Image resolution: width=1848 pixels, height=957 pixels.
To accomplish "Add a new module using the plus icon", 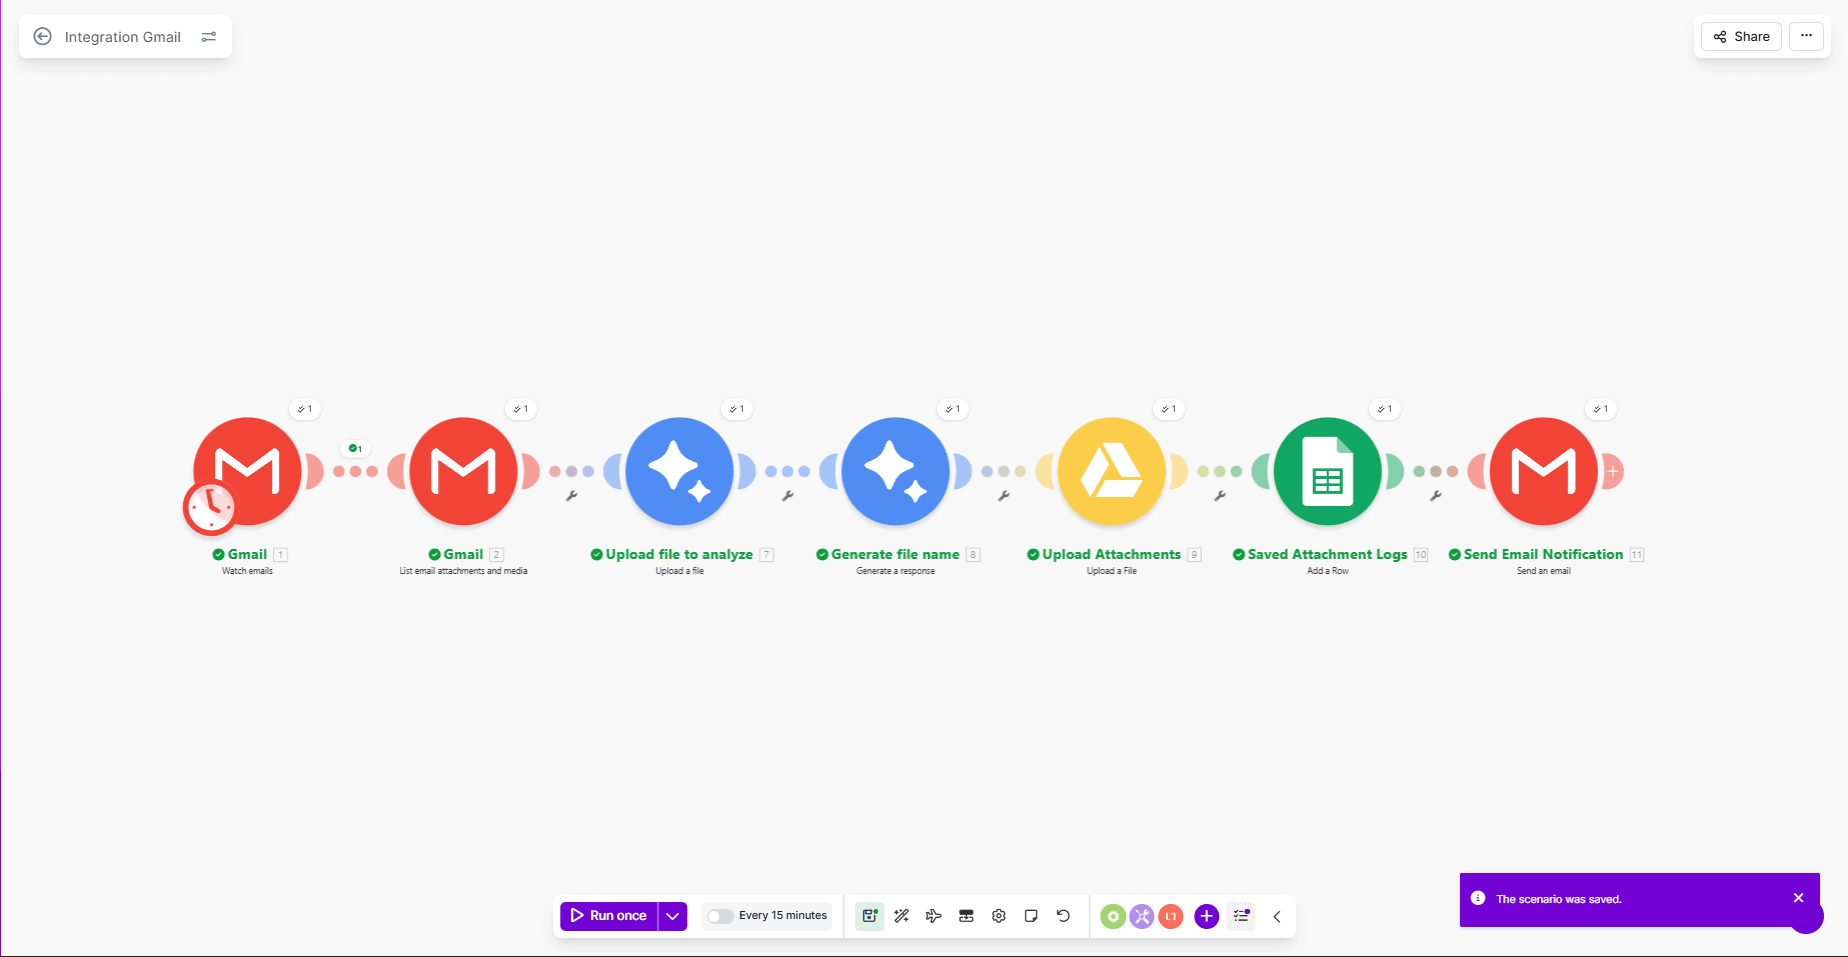I will click(1206, 915).
